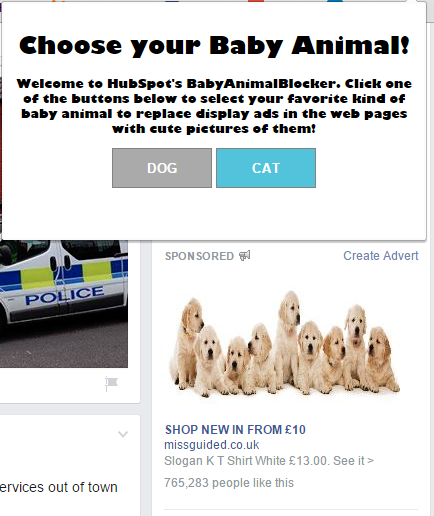The width and height of the screenshot is (434, 516).
Task: Click the 'ervices out of town' post text
Action: click(59, 487)
